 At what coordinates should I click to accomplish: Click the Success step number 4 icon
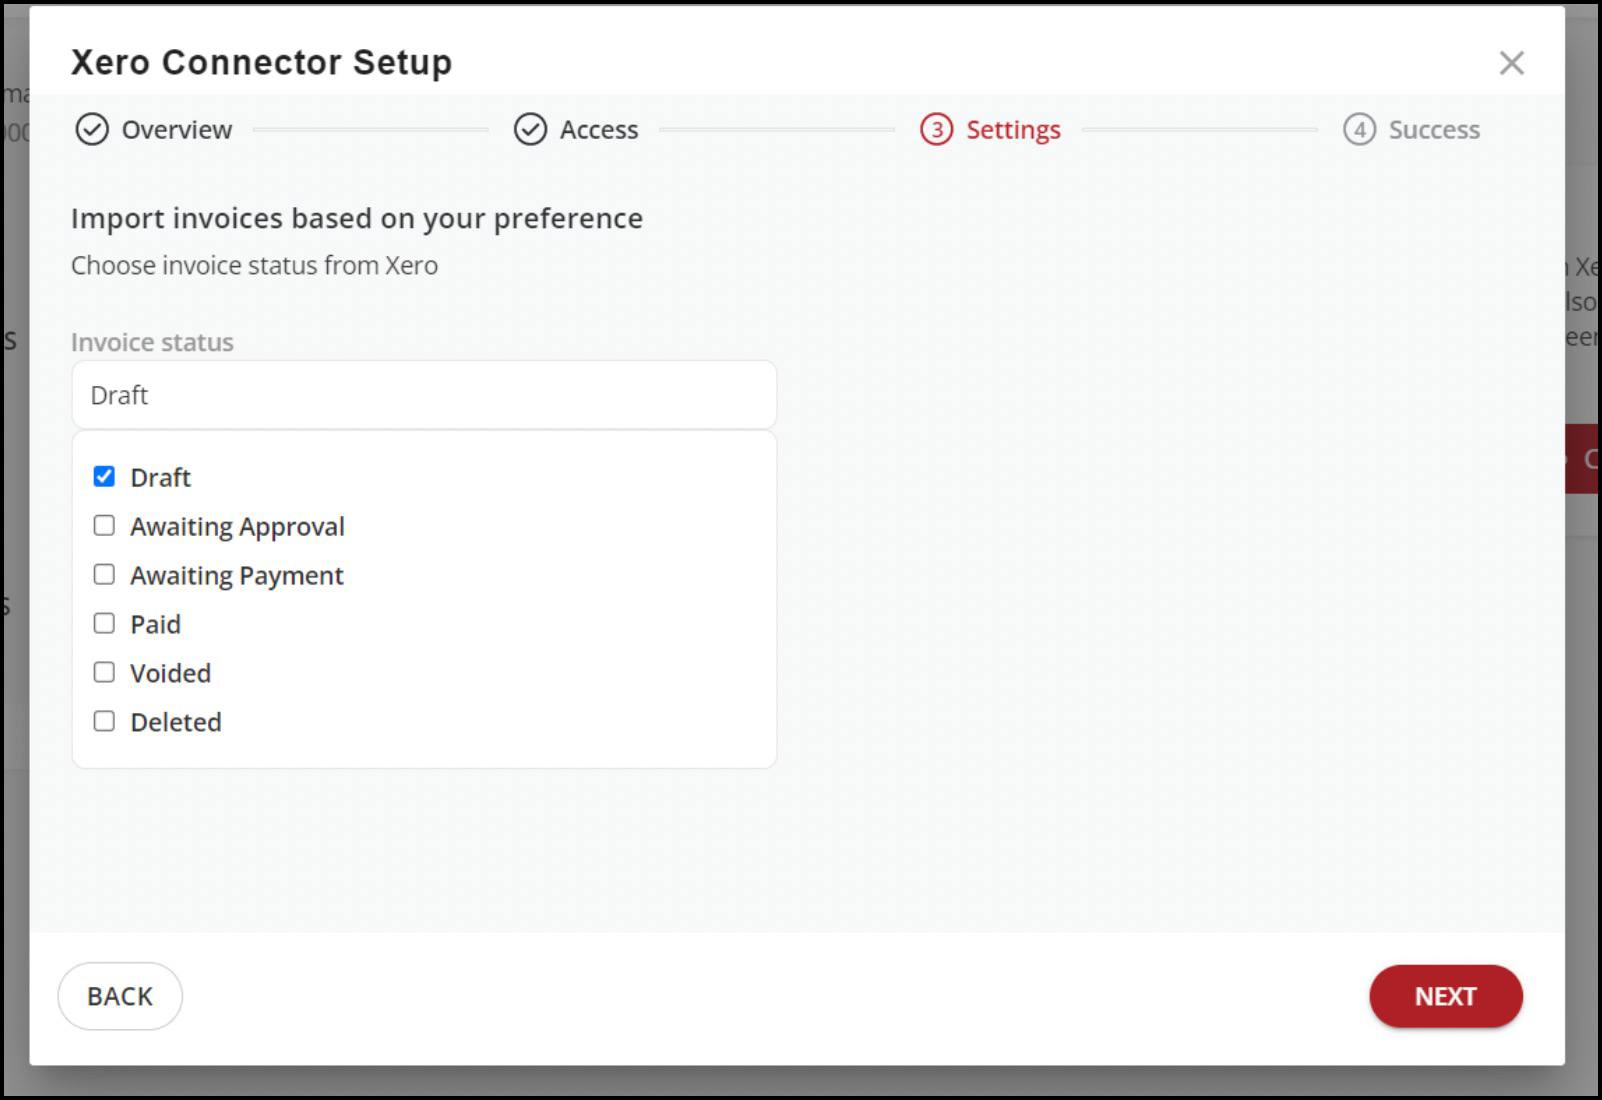(x=1359, y=130)
